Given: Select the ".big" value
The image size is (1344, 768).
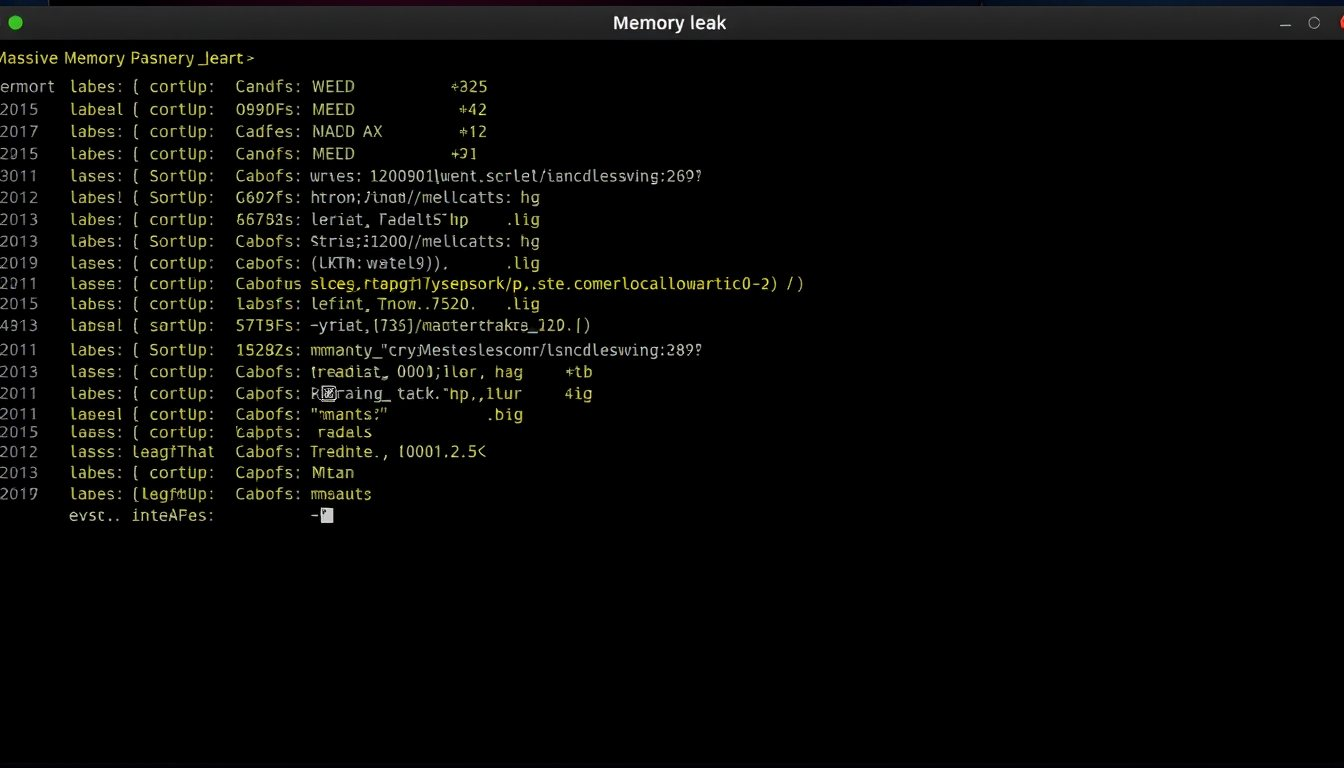Looking at the screenshot, I should point(504,415).
